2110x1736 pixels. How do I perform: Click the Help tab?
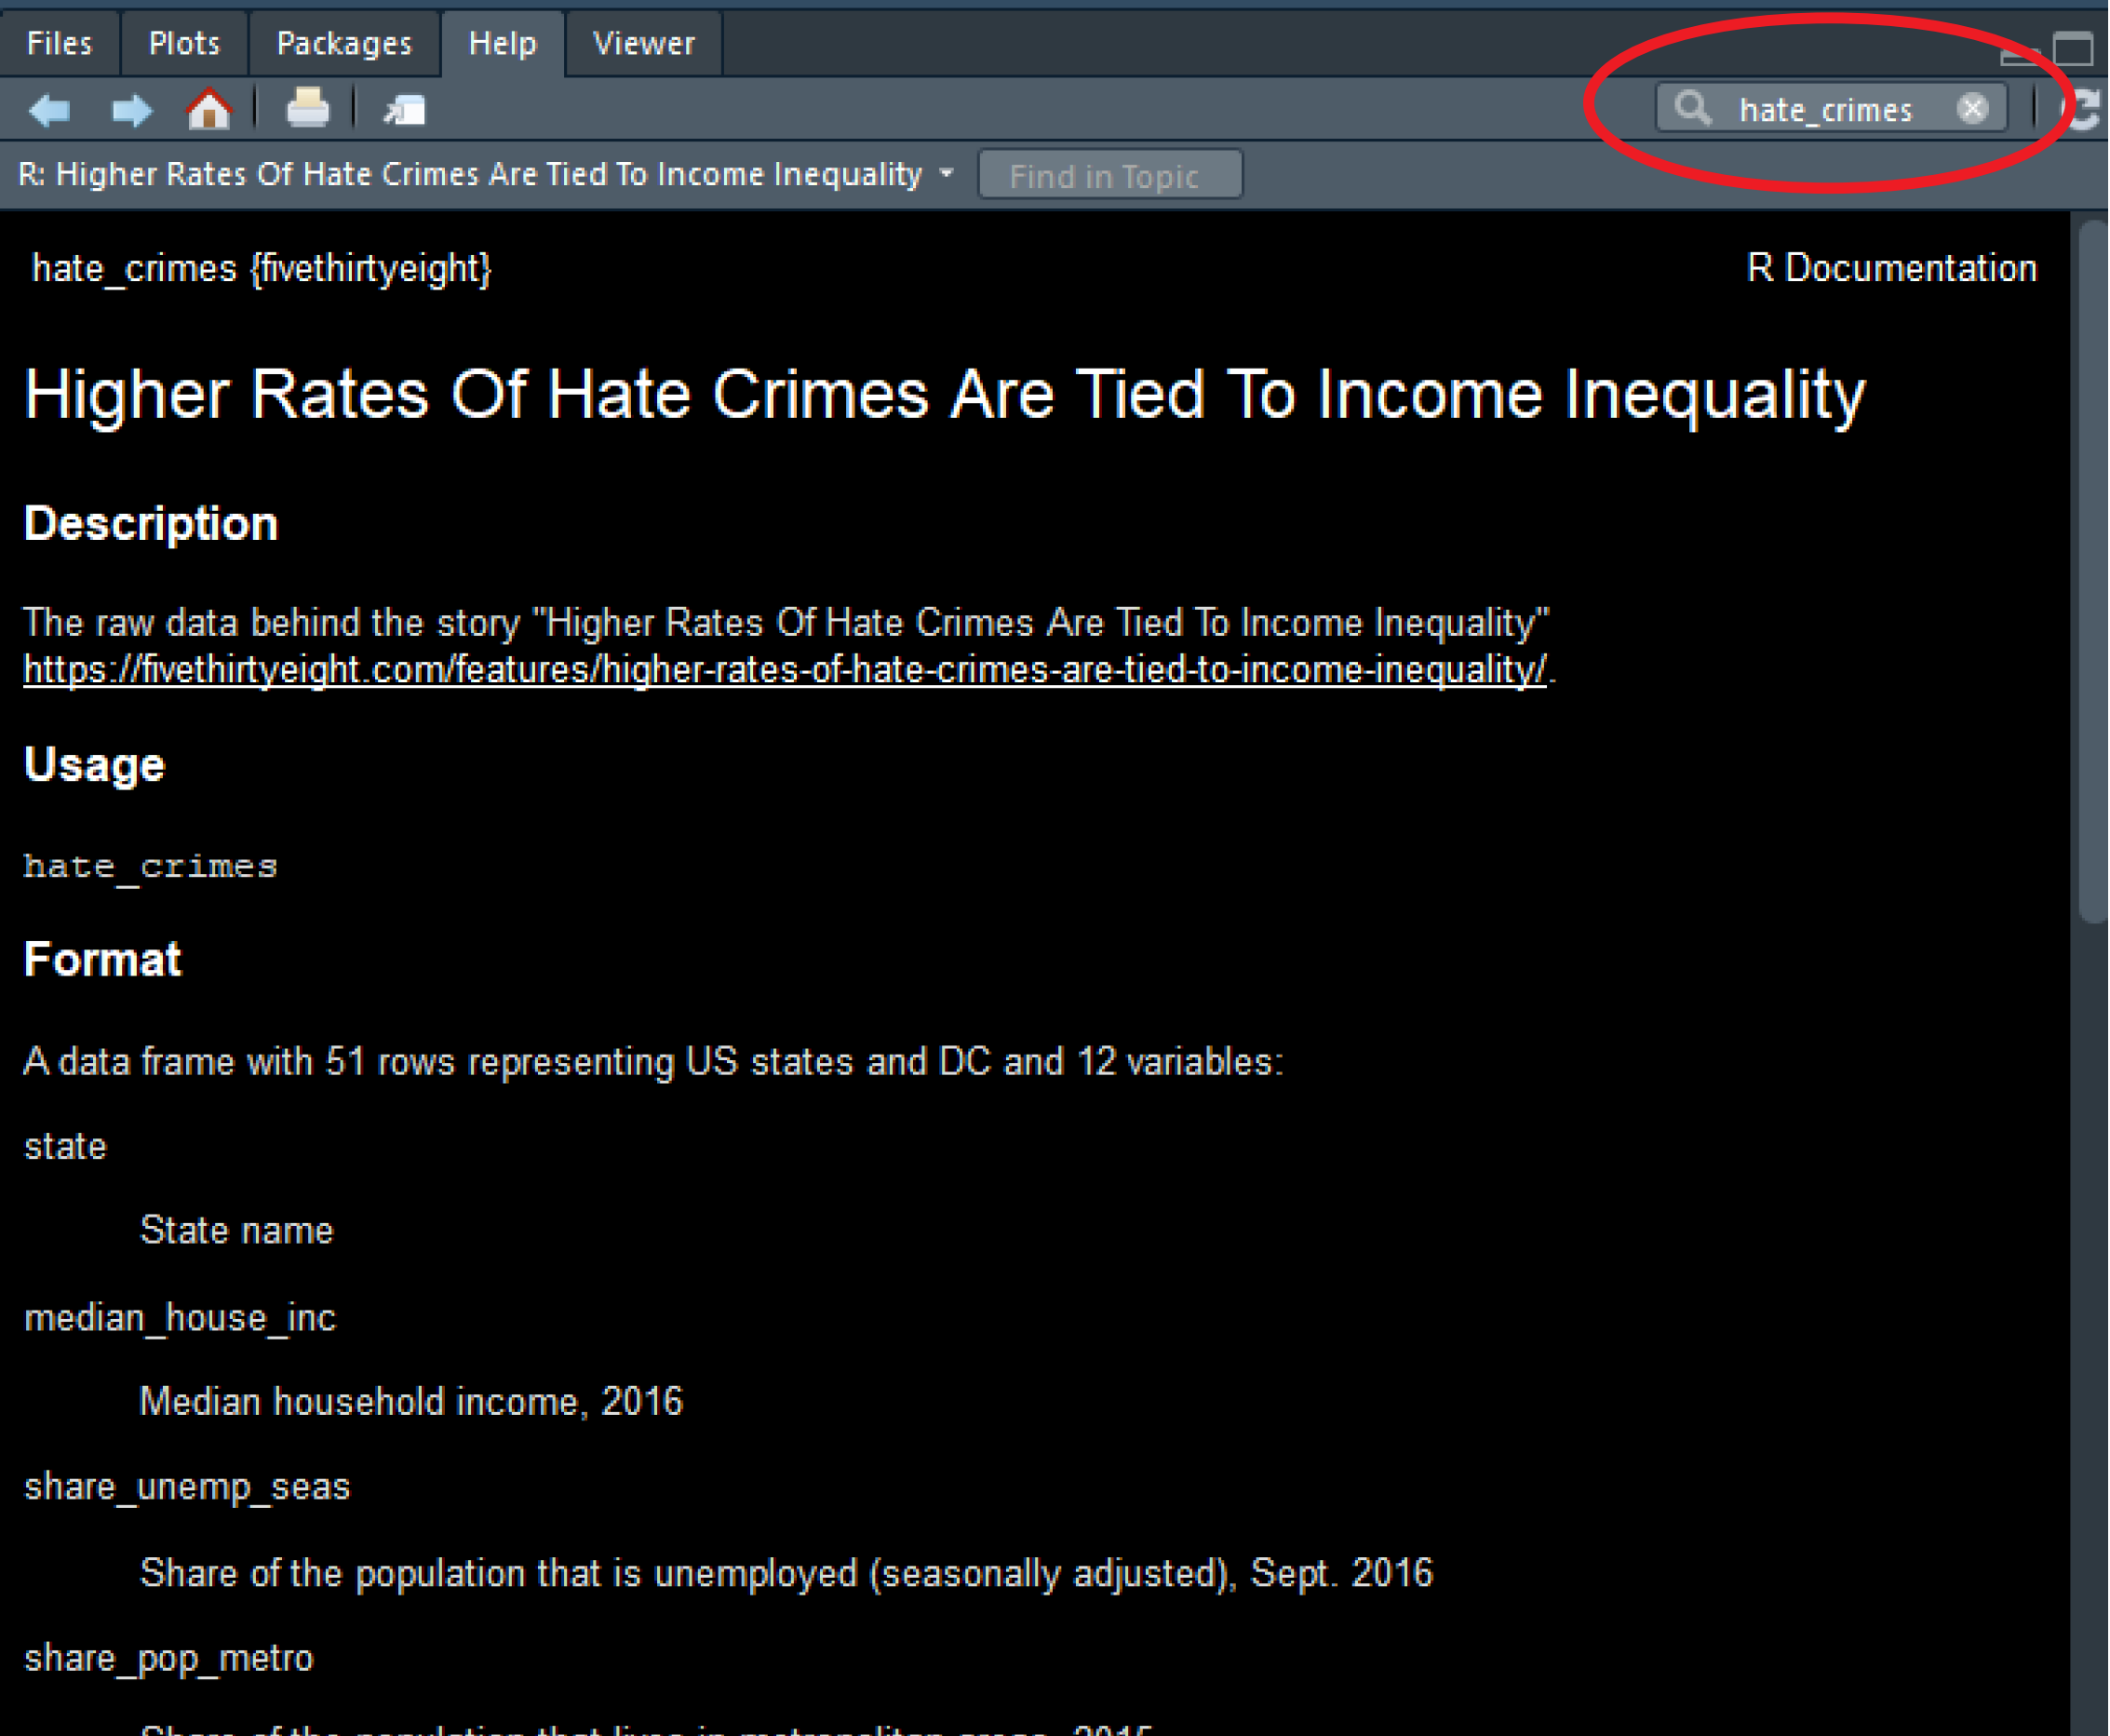(x=502, y=43)
